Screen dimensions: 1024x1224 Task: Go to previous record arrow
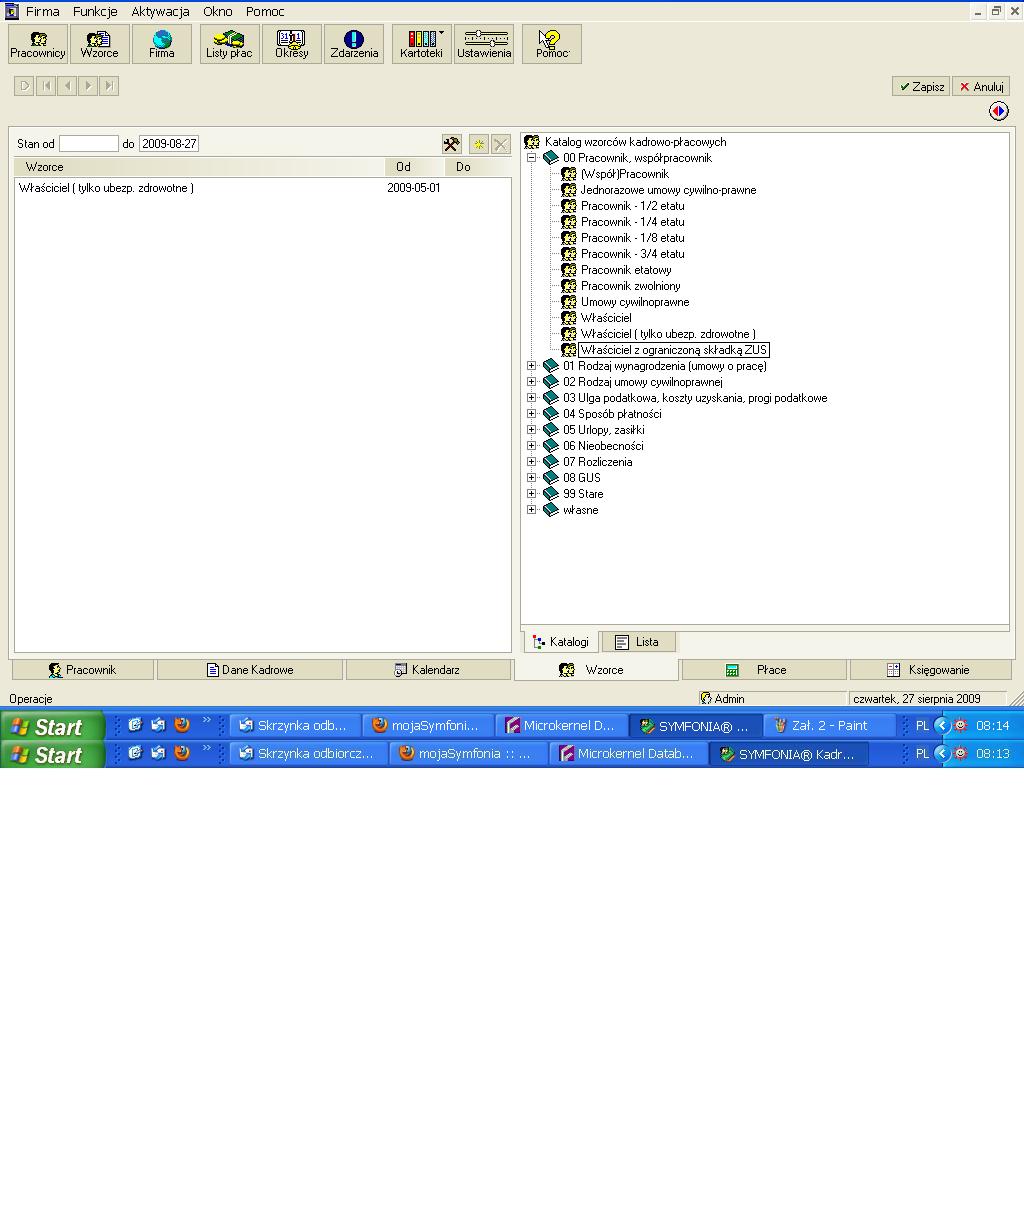pos(67,86)
